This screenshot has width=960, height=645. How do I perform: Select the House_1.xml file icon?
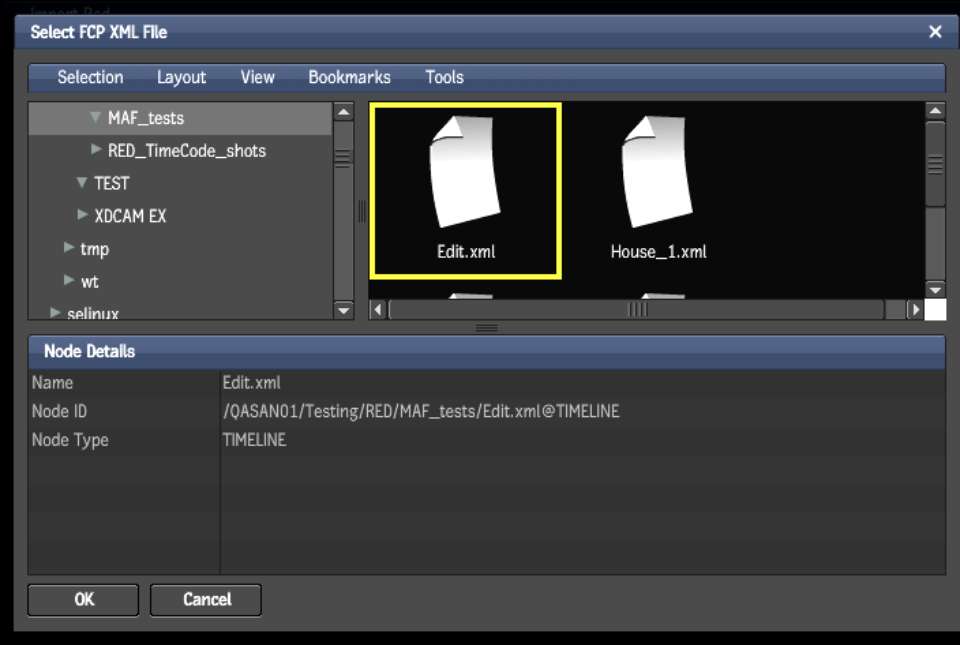tap(658, 170)
